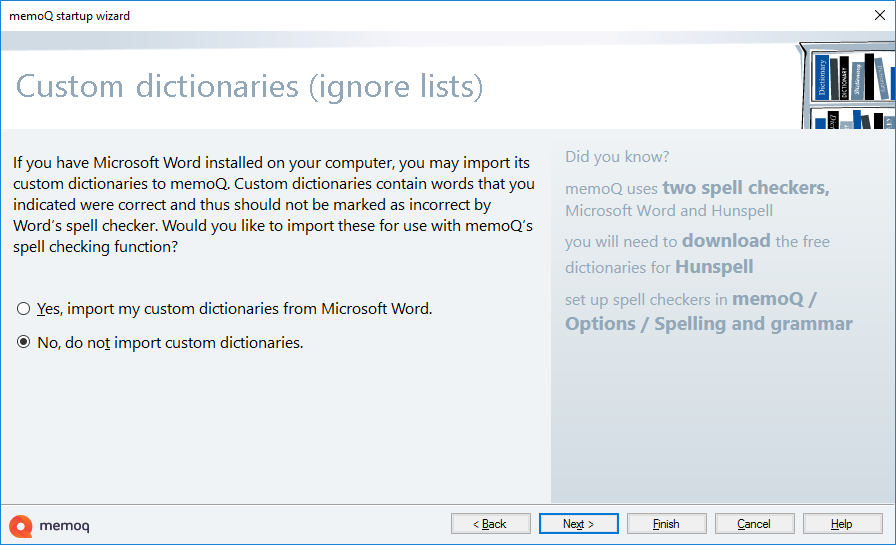Viewport: 896px width, 545px height.
Task: Go to previous page with Back button
Action: (x=491, y=524)
